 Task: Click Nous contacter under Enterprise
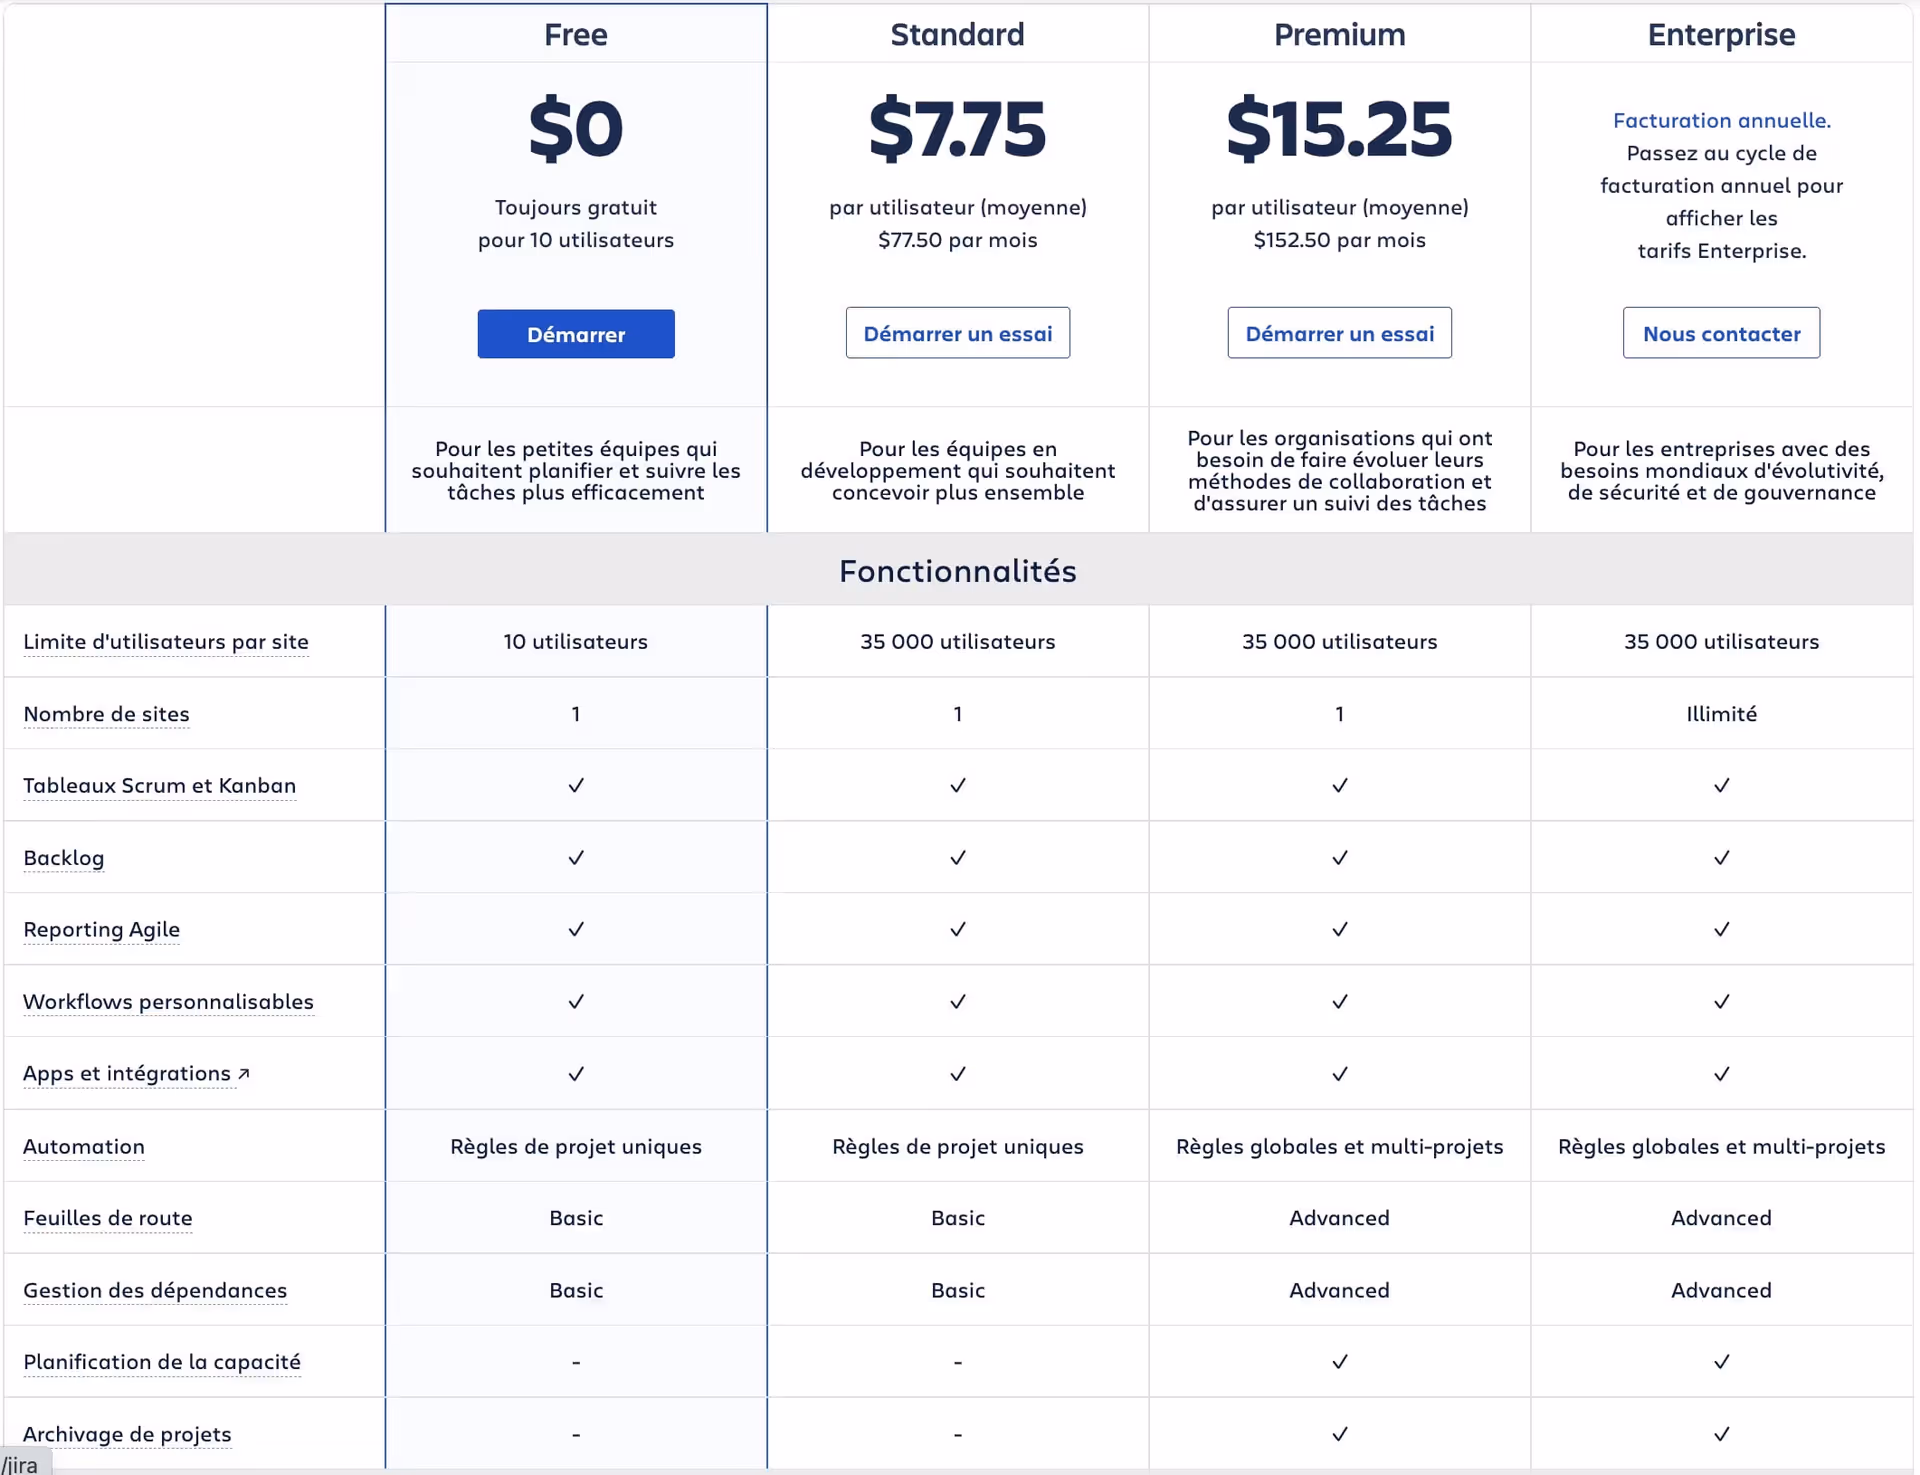1720,332
